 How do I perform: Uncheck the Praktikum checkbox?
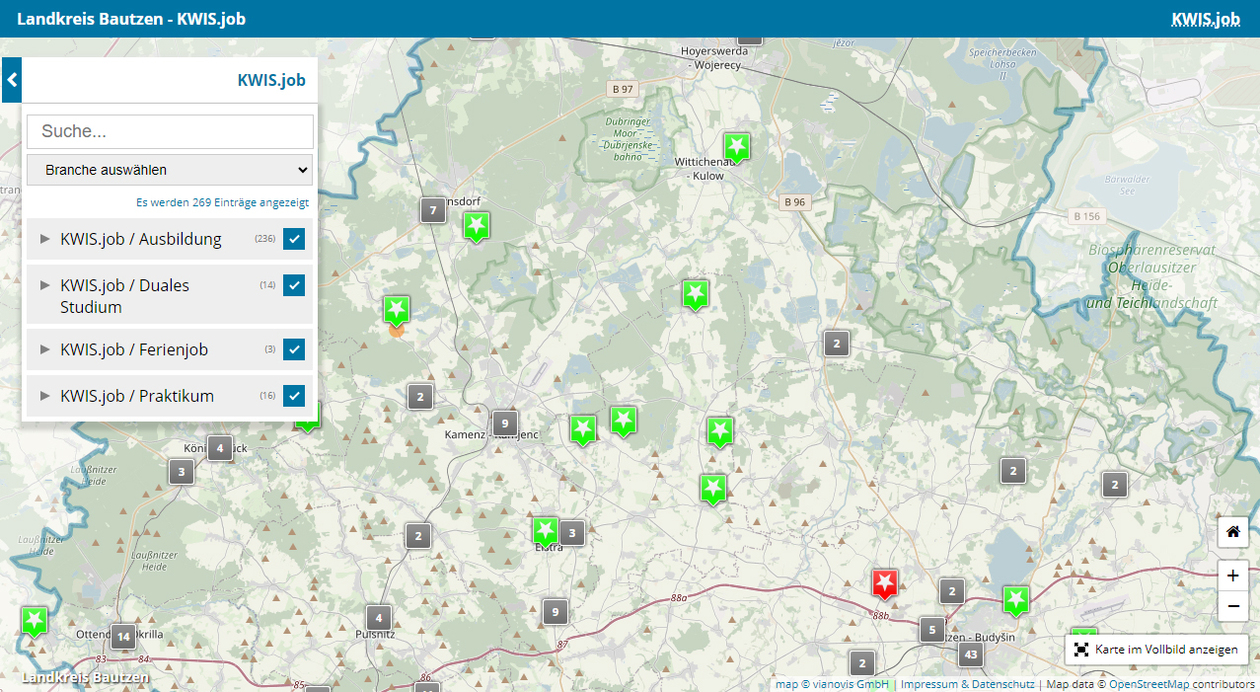click(294, 395)
